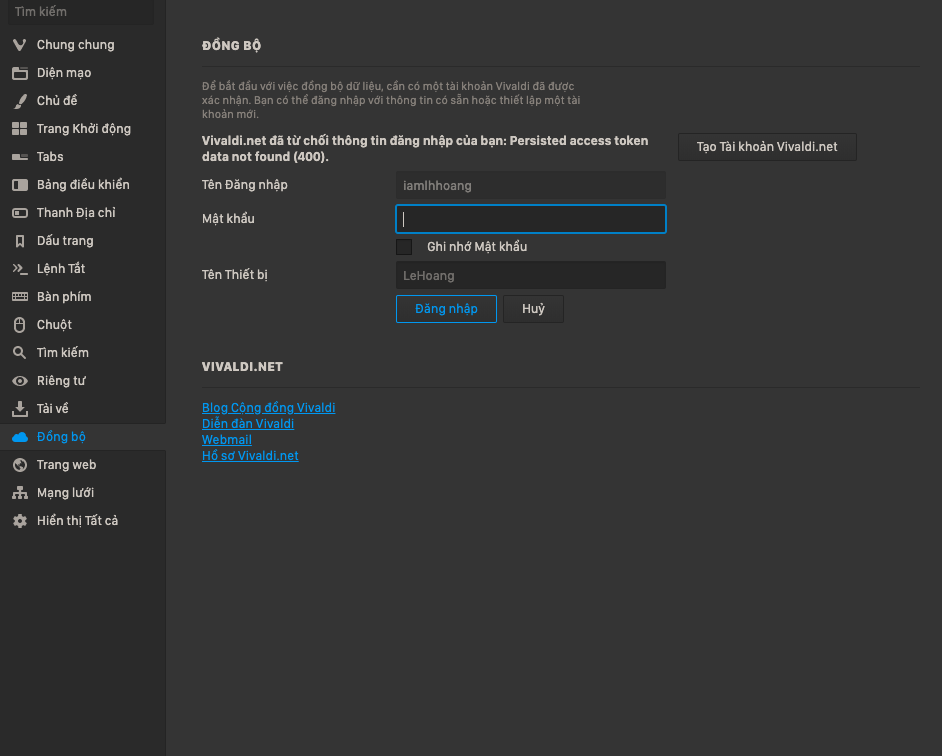The height and width of the screenshot is (756, 942).
Task: Click the Riêng tư eye icon
Action: click(x=19, y=381)
